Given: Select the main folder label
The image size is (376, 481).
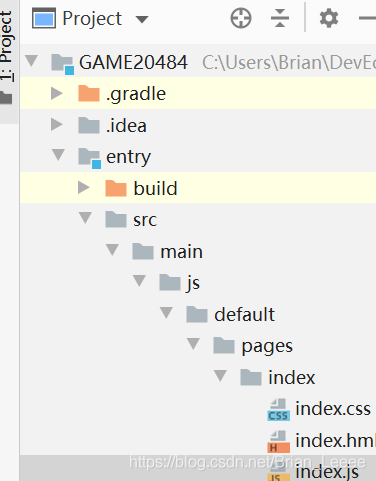Looking at the screenshot, I should [x=181, y=251].
